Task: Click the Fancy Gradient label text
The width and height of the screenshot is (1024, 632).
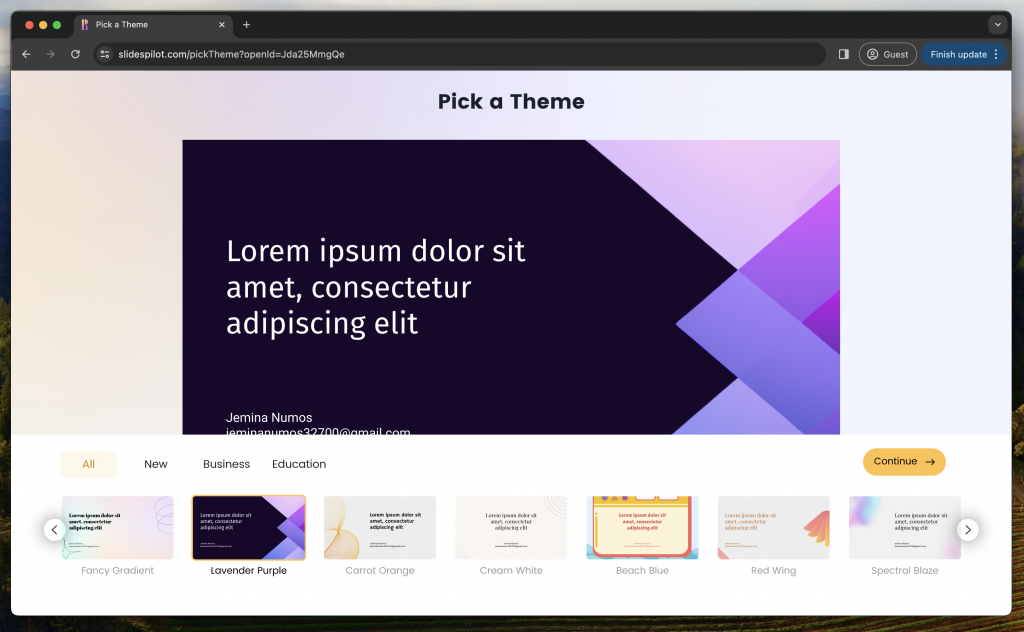Action: (x=118, y=571)
